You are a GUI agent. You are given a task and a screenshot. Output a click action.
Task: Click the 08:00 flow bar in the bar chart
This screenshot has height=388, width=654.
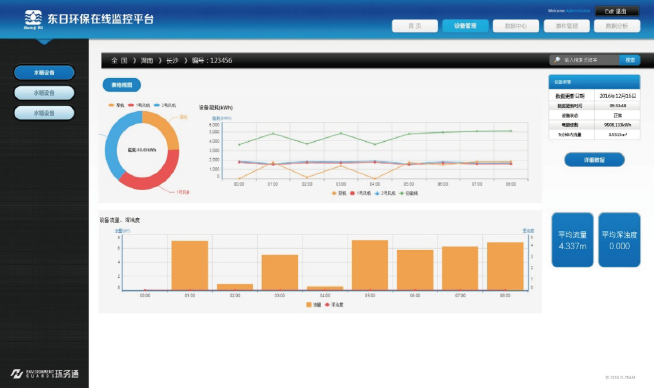click(505, 266)
